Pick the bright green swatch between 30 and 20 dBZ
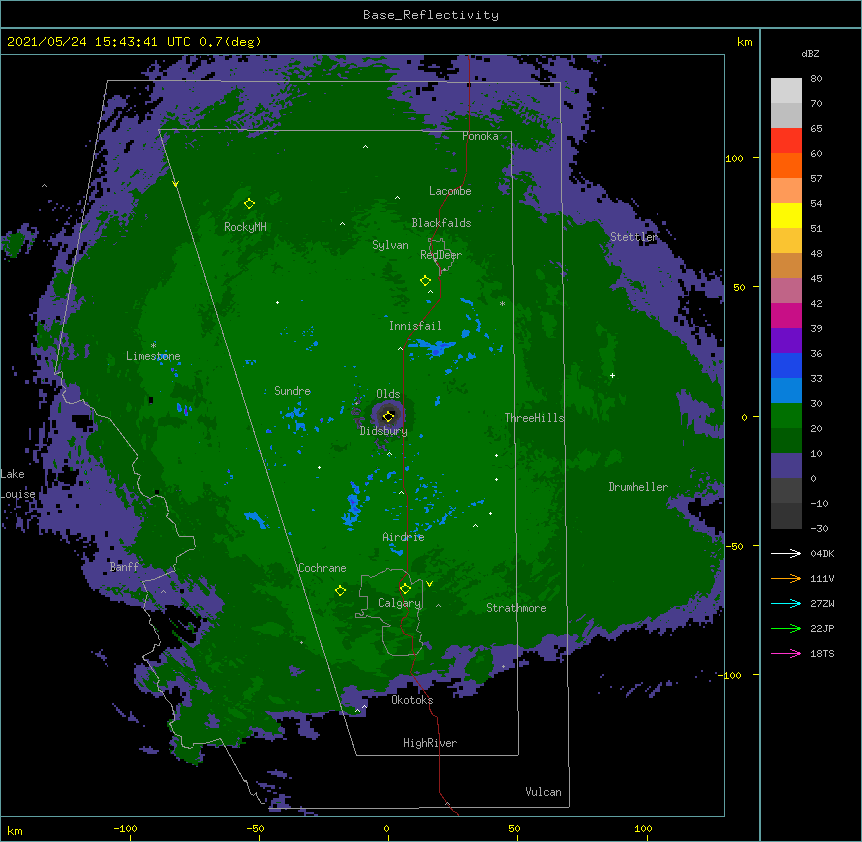Screen dimensions: 862x842 tap(786, 416)
